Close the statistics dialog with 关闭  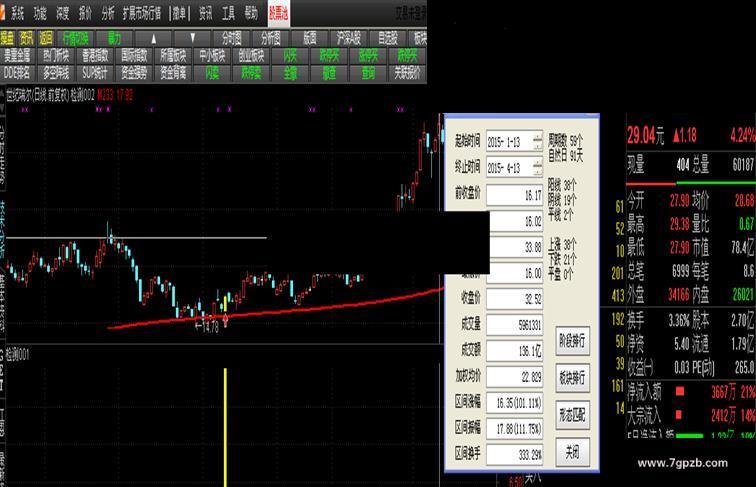point(572,452)
